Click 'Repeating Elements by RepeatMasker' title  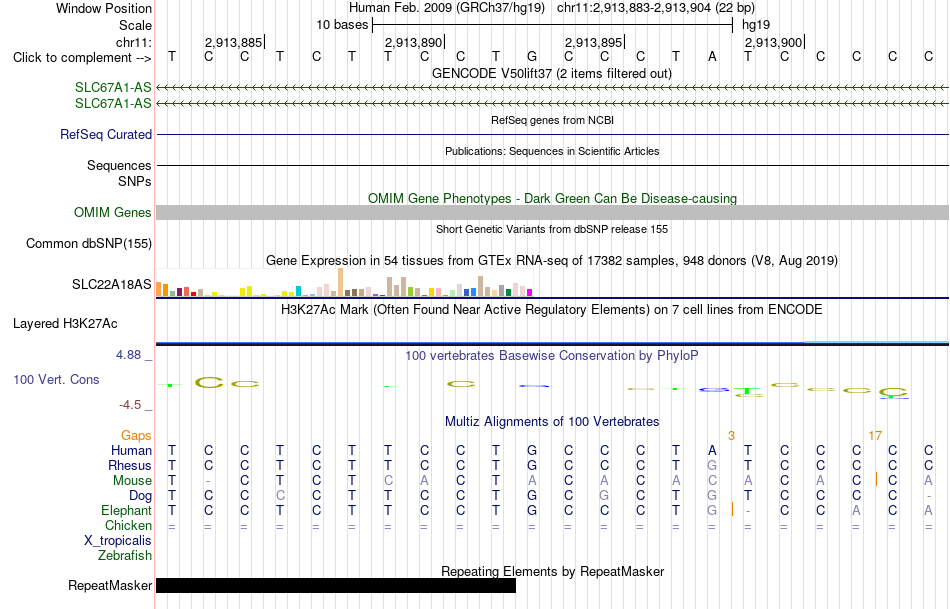click(553, 571)
